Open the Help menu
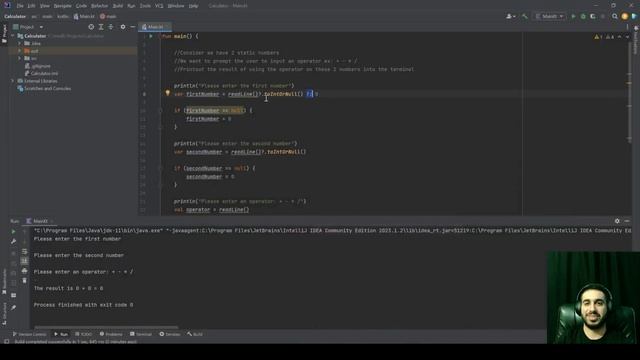The width and height of the screenshot is (640, 360). [193, 6]
